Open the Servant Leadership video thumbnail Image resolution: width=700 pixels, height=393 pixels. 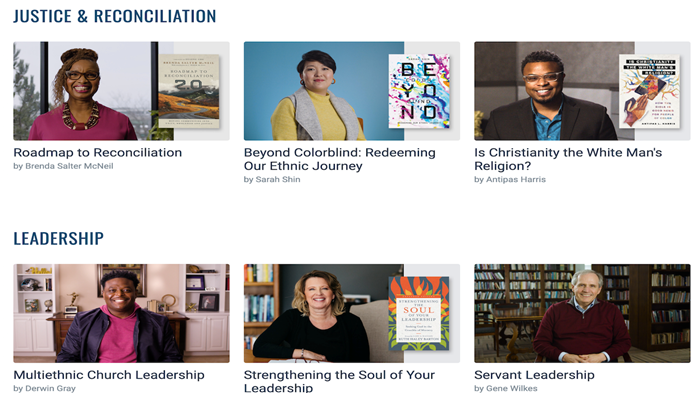click(582, 313)
